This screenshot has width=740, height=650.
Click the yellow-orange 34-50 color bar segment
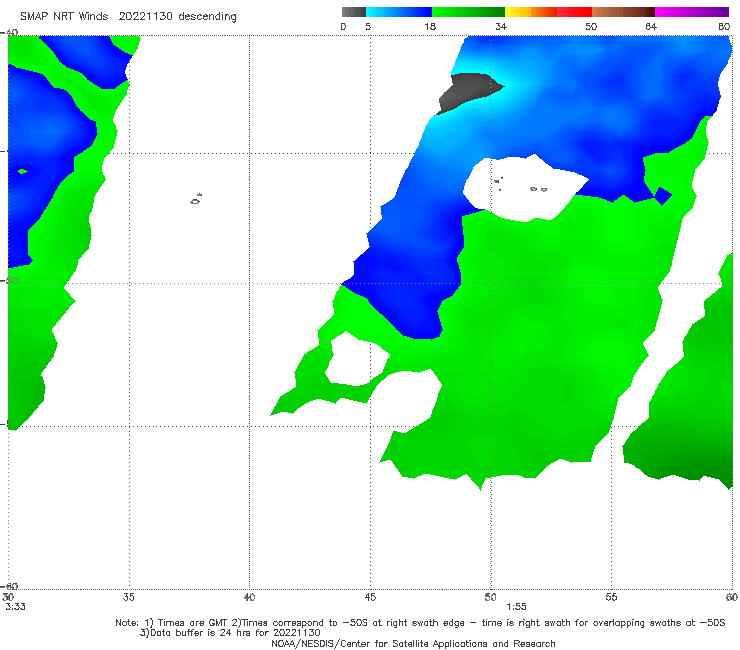pos(548,12)
